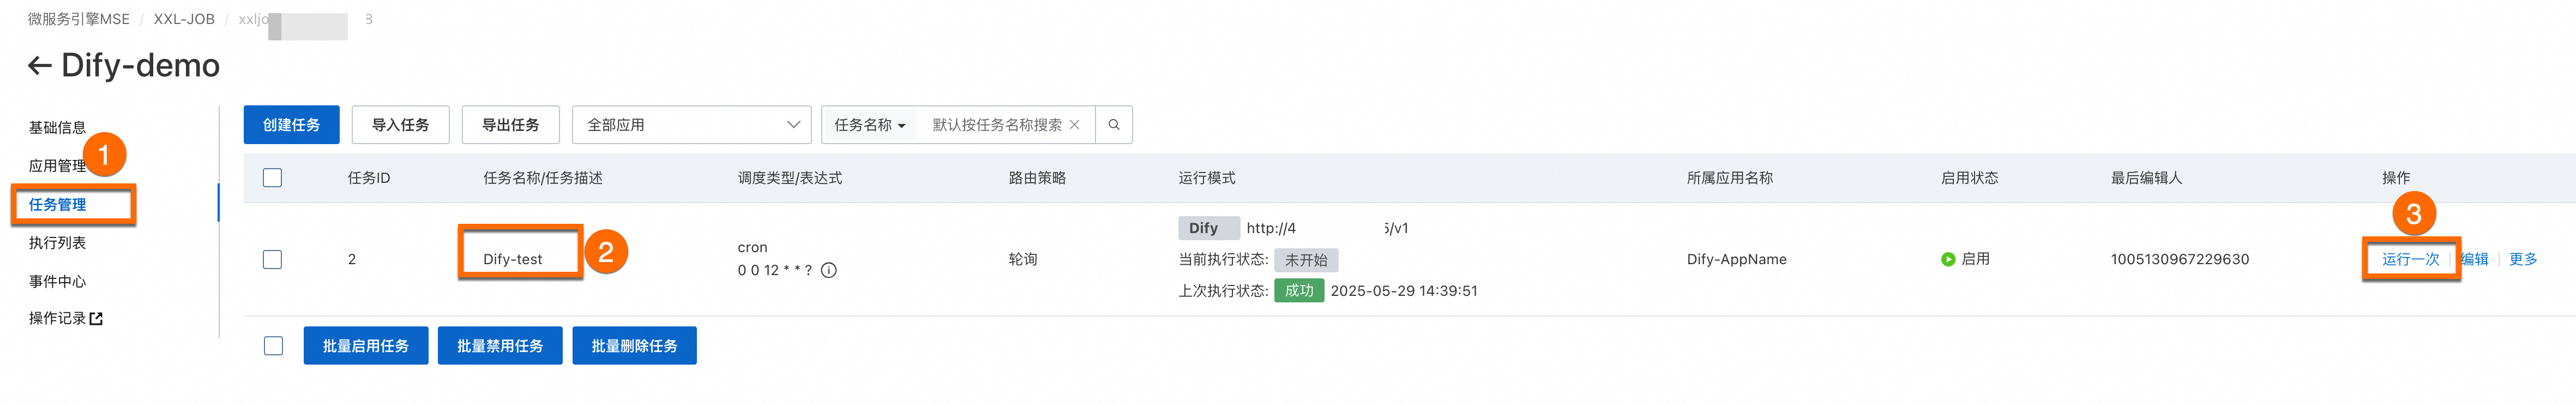Click the 创建任务 button
This screenshot has height=405, width=2576.
291,125
